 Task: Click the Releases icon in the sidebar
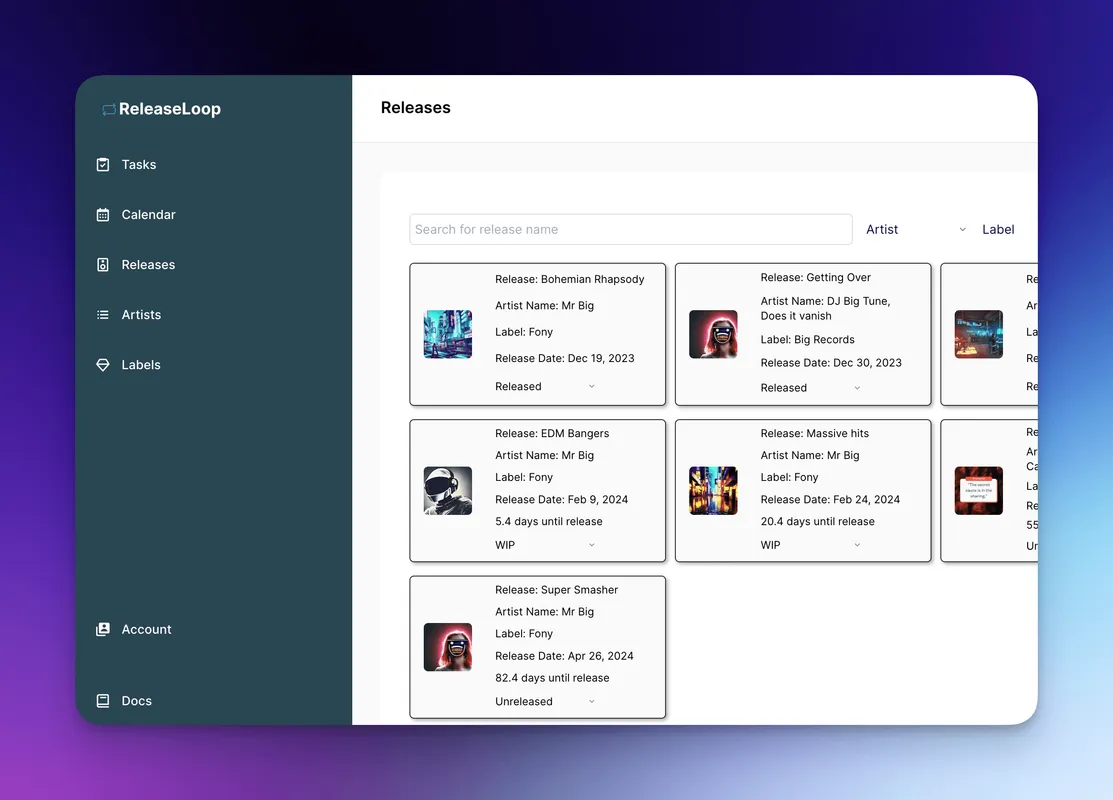click(102, 264)
